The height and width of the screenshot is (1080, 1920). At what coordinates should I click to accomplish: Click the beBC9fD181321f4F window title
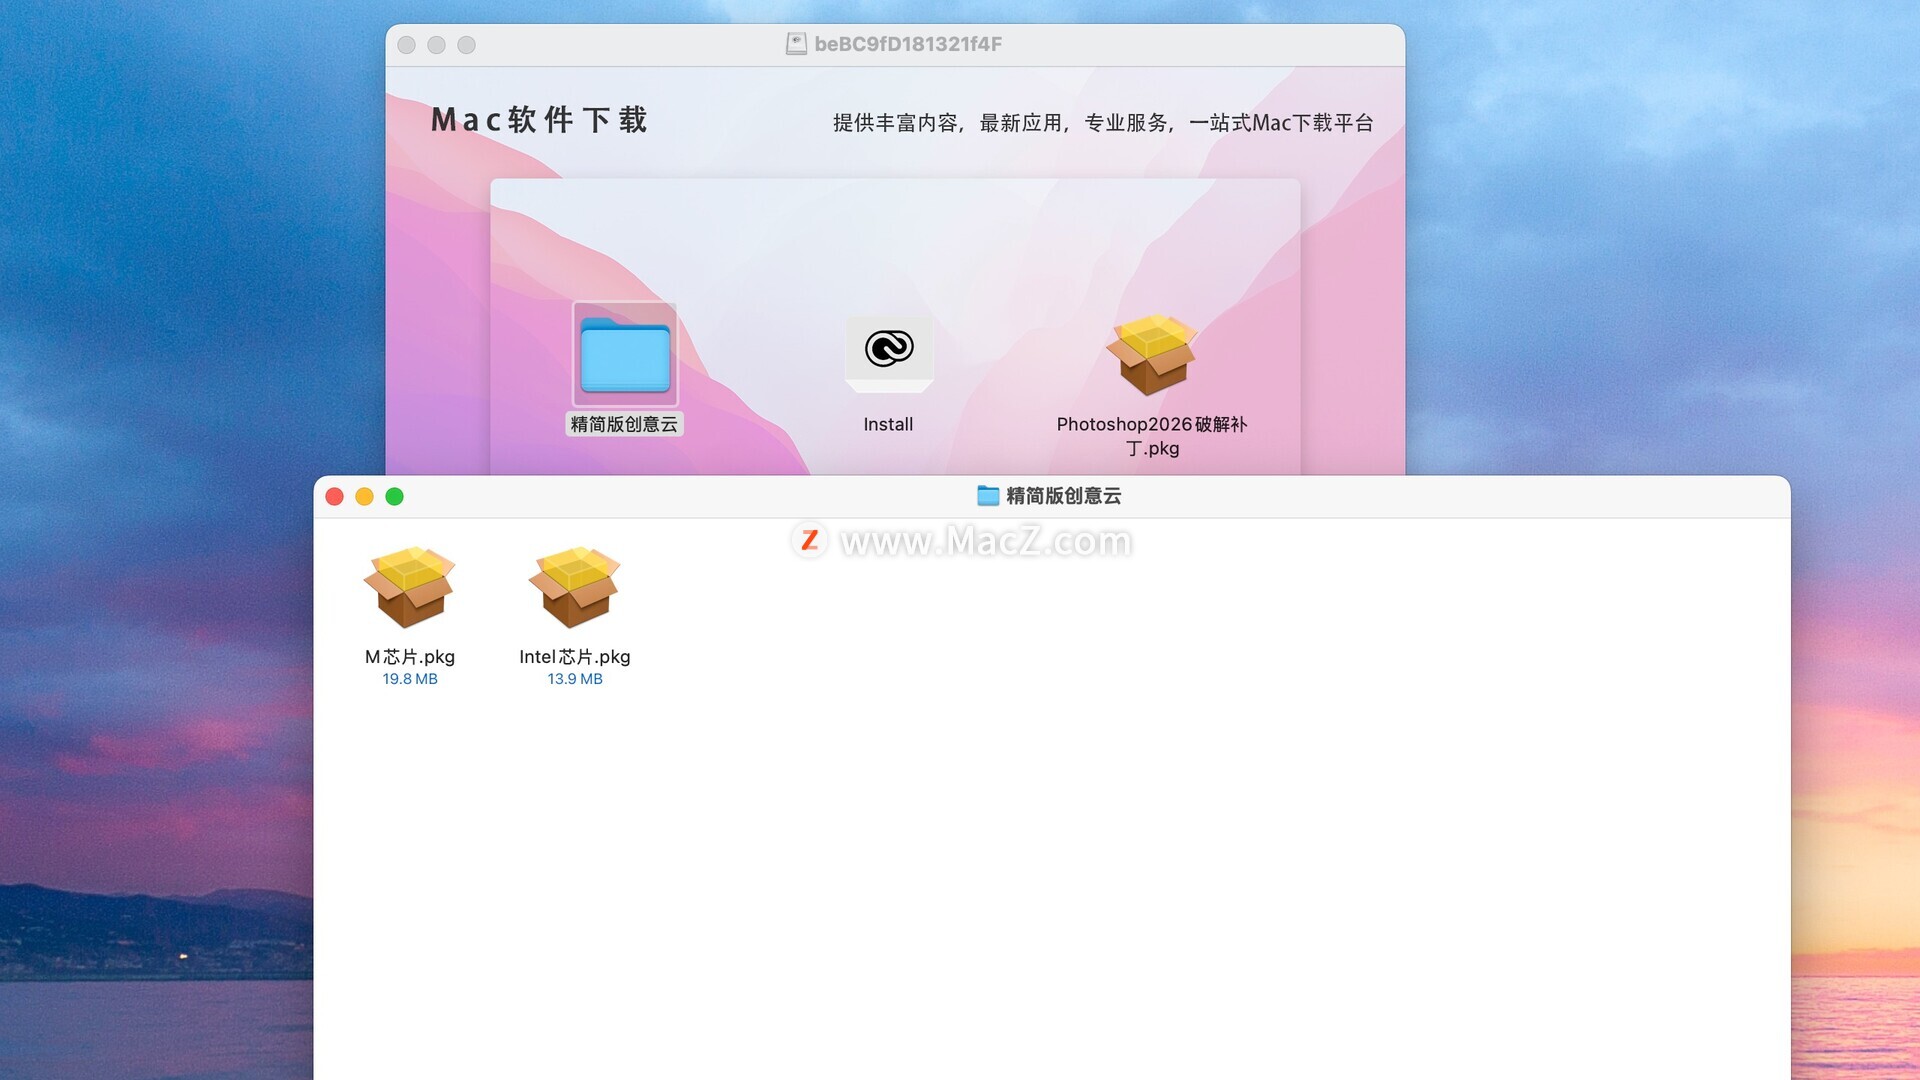click(x=908, y=44)
